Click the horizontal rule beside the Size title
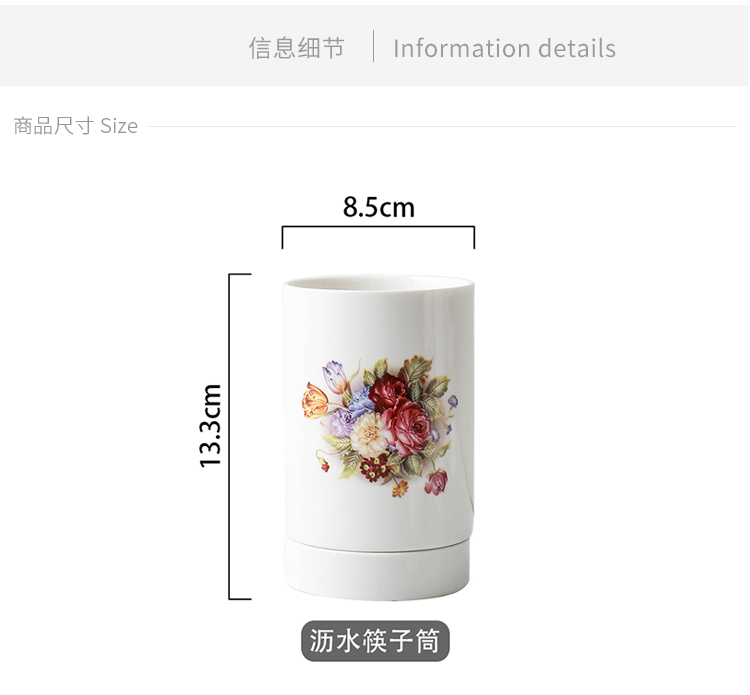750x695 pixels. tap(441, 127)
